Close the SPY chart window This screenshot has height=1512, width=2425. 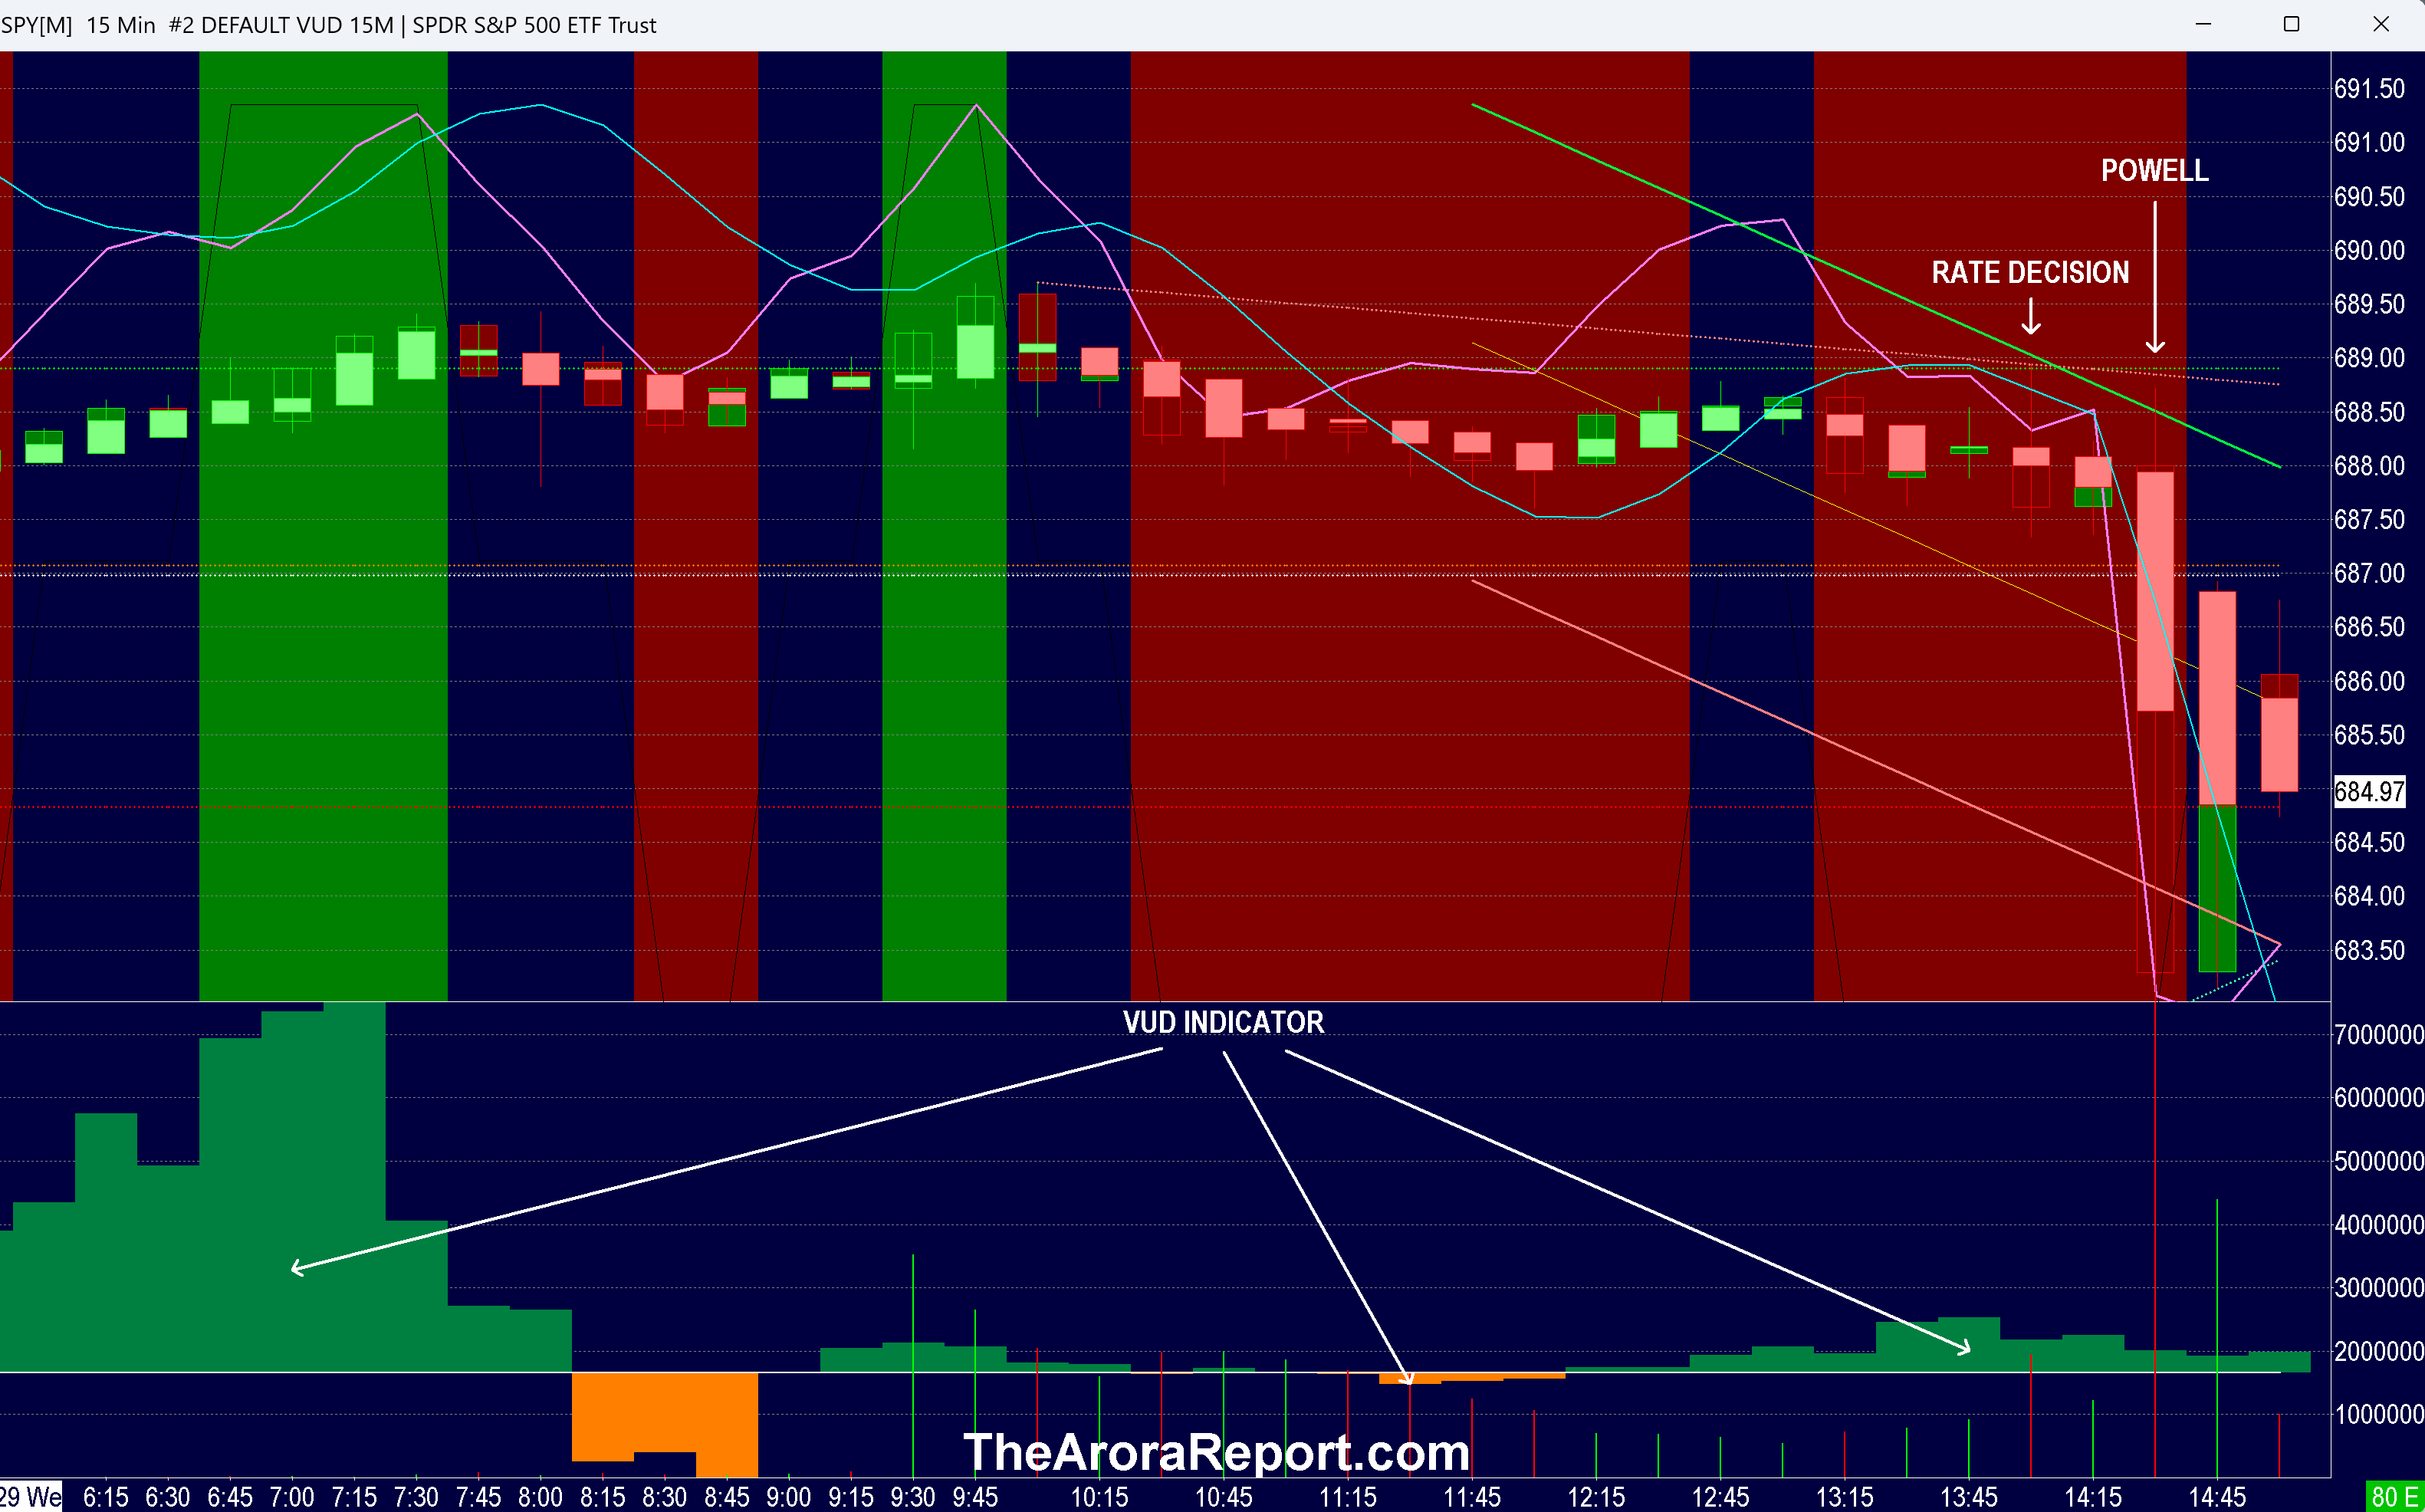click(2380, 24)
